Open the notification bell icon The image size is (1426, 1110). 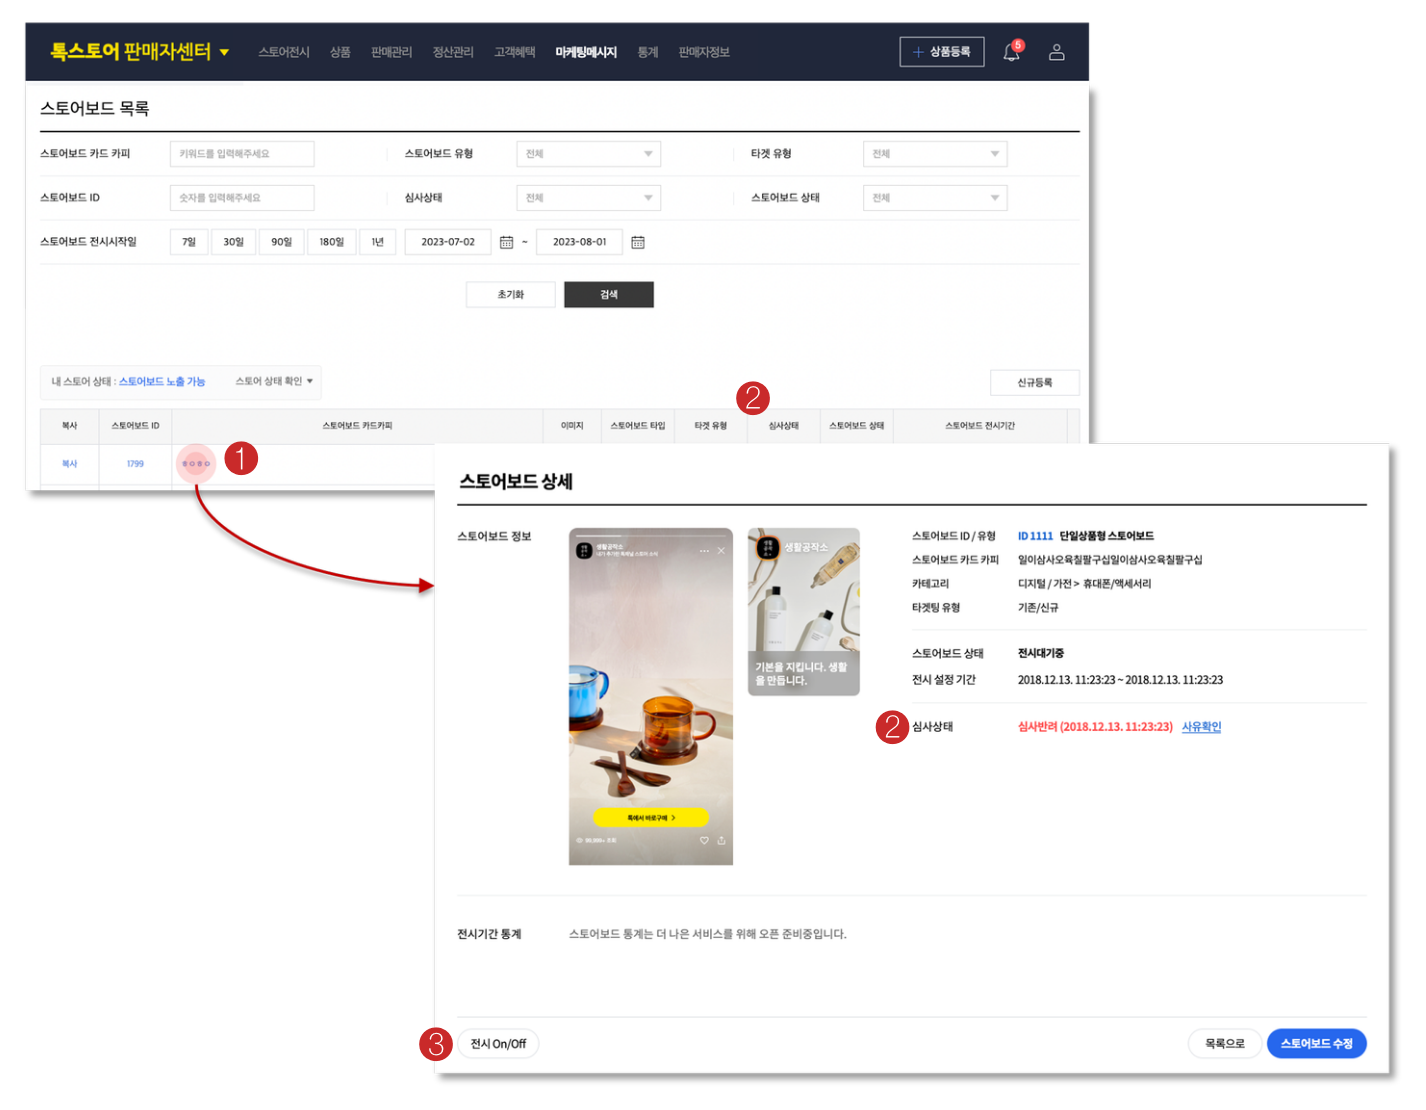click(1011, 52)
